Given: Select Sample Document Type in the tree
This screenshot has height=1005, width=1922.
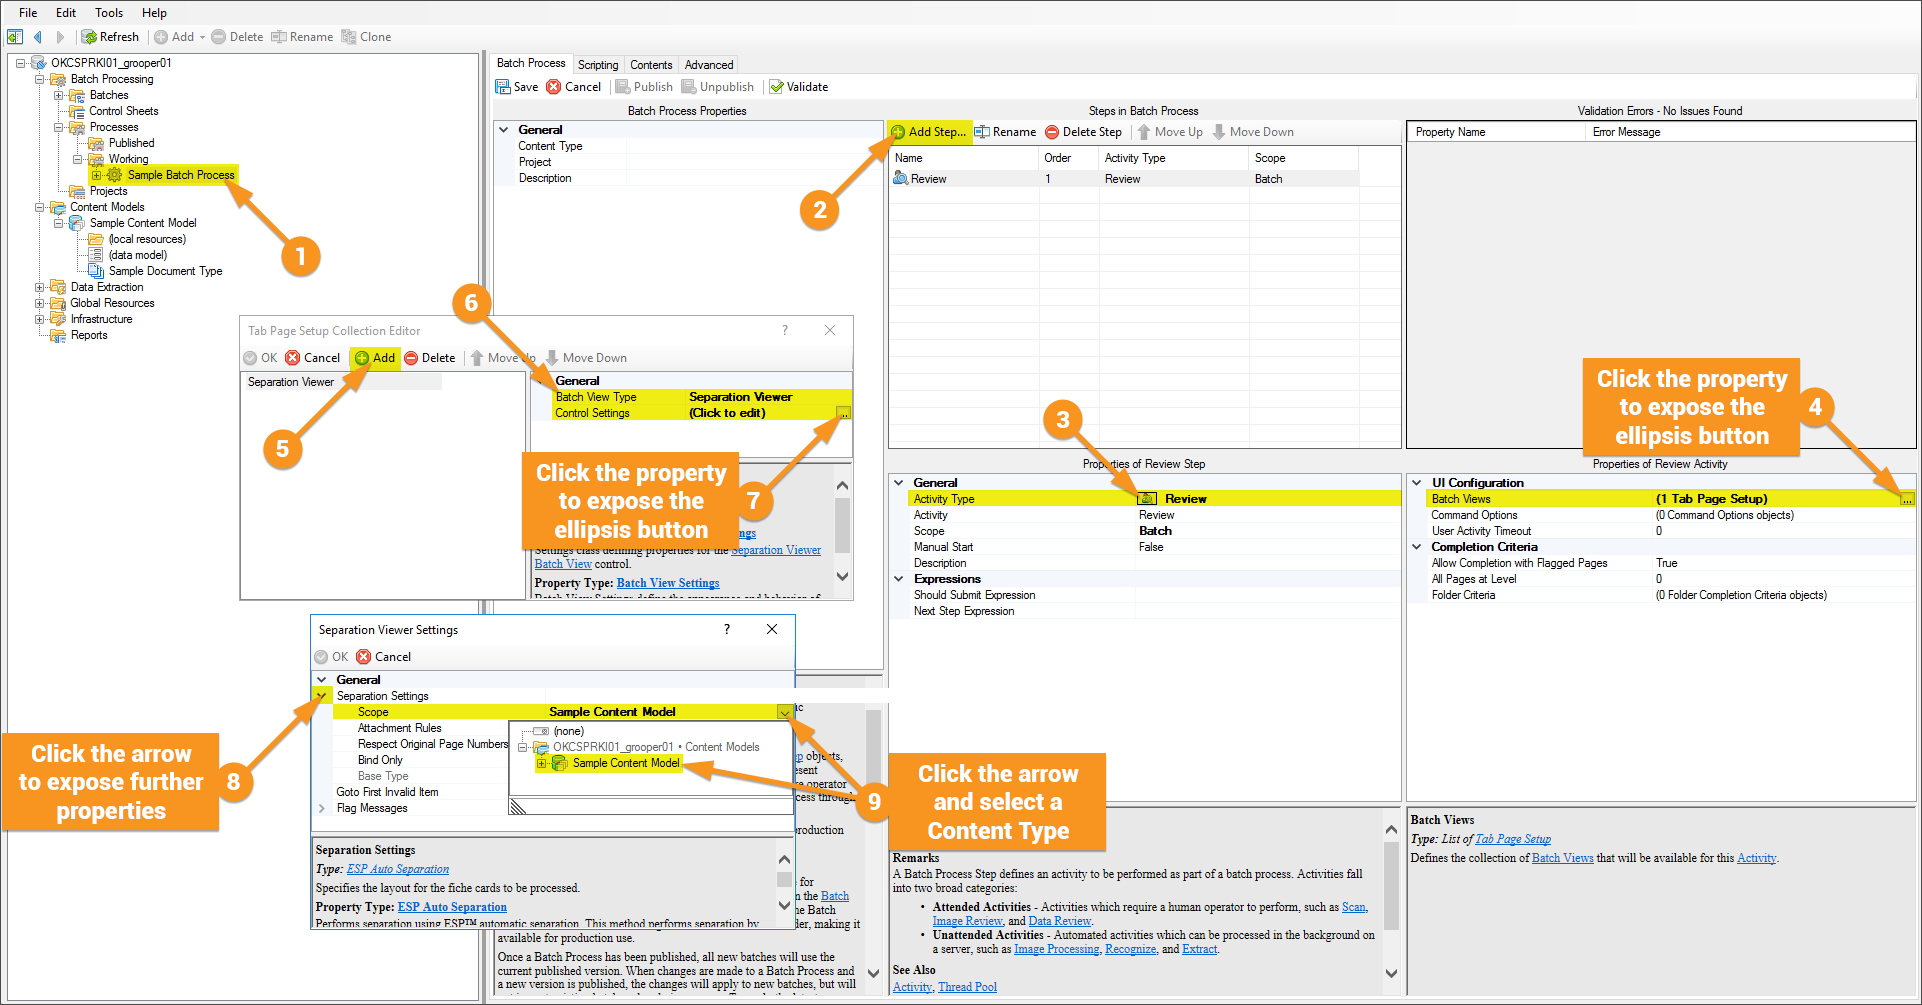Looking at the screenshot, I should pyautogui.click(x=165, y=271).
